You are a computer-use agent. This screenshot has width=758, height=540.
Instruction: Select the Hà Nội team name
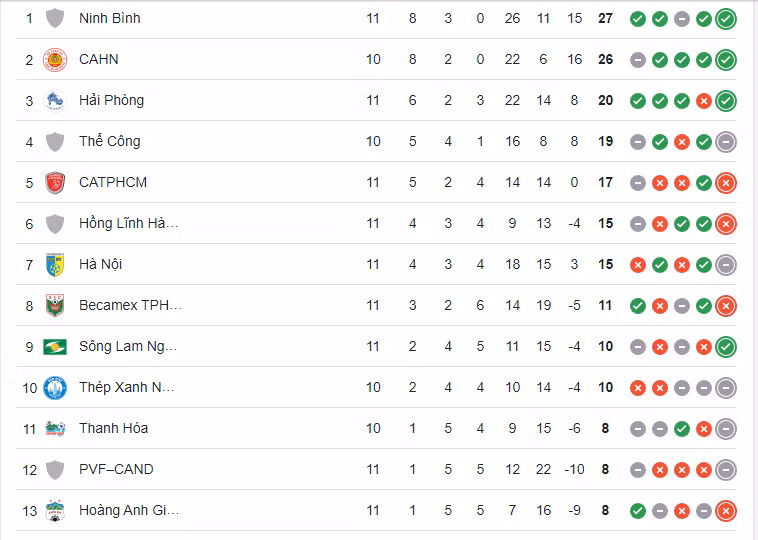(x=100, y=265)
